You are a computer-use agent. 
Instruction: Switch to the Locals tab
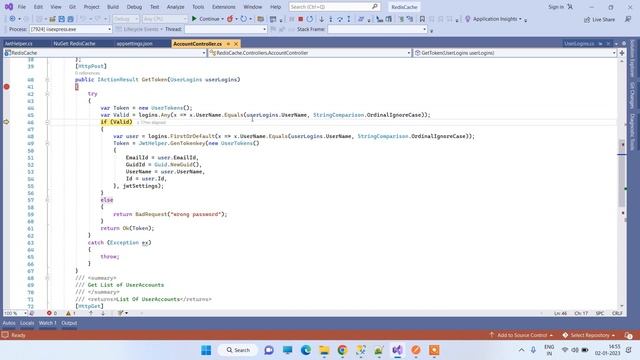[27, 323]
